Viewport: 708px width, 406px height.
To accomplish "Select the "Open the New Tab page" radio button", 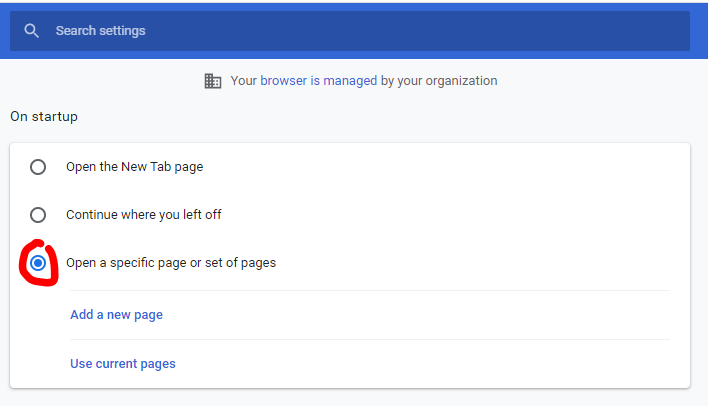I will click(x=38, y=167).
